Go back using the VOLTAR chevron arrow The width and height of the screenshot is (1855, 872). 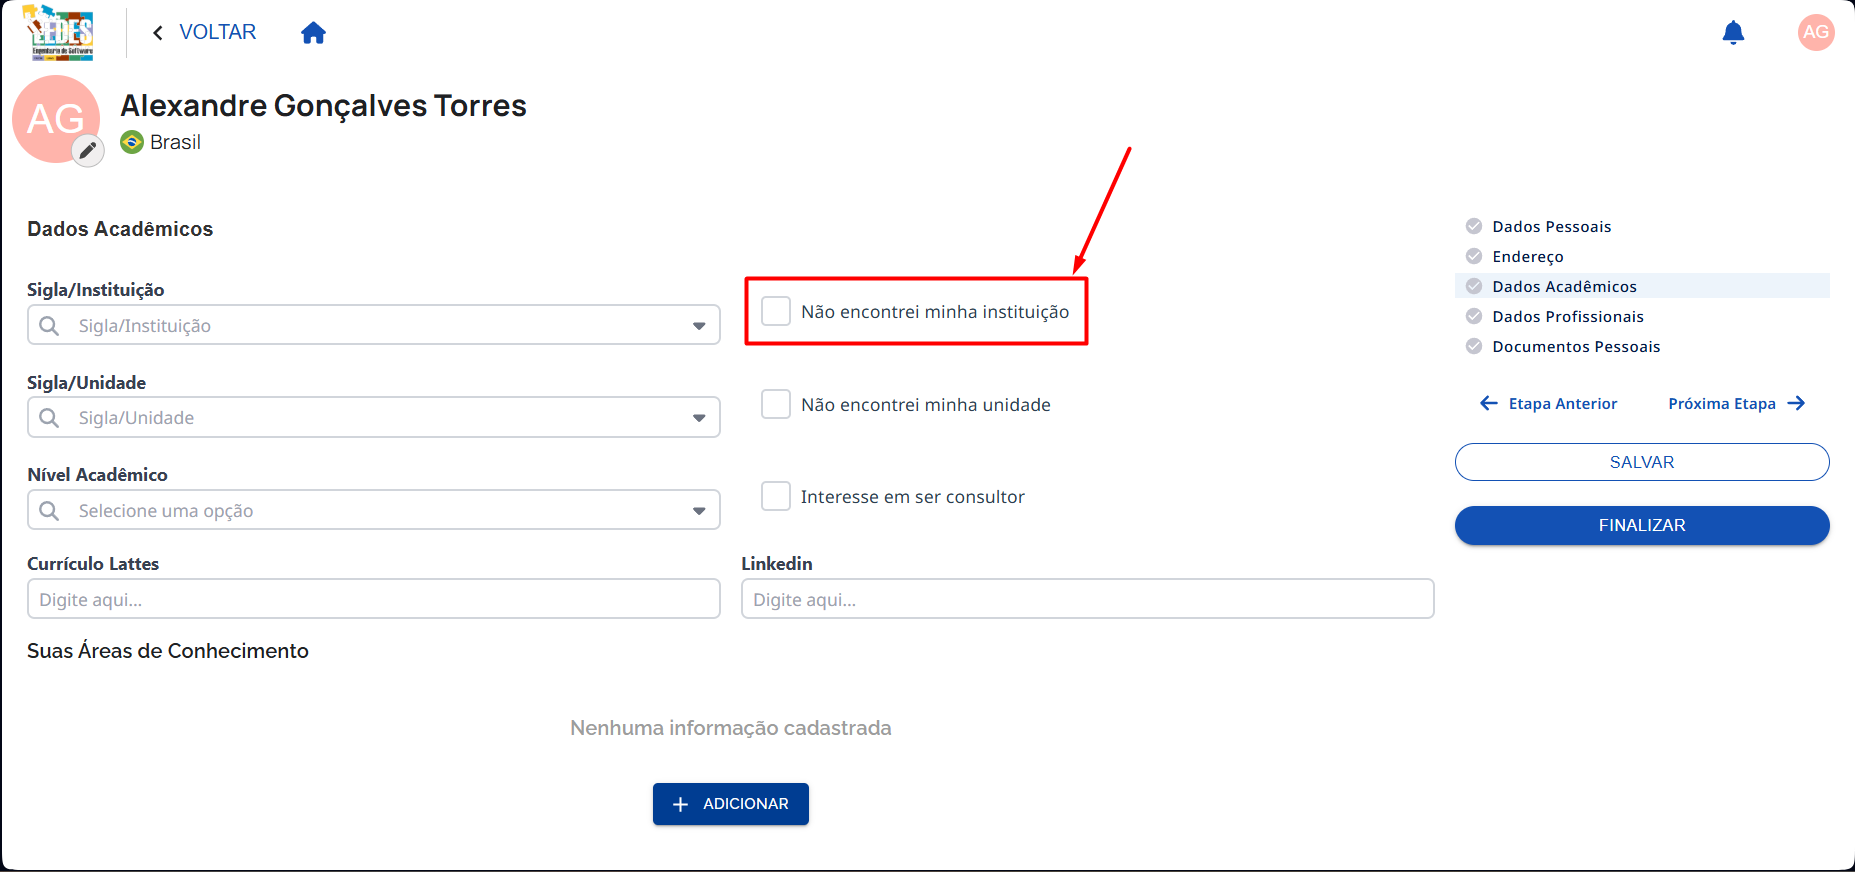(x=158, y=33)
